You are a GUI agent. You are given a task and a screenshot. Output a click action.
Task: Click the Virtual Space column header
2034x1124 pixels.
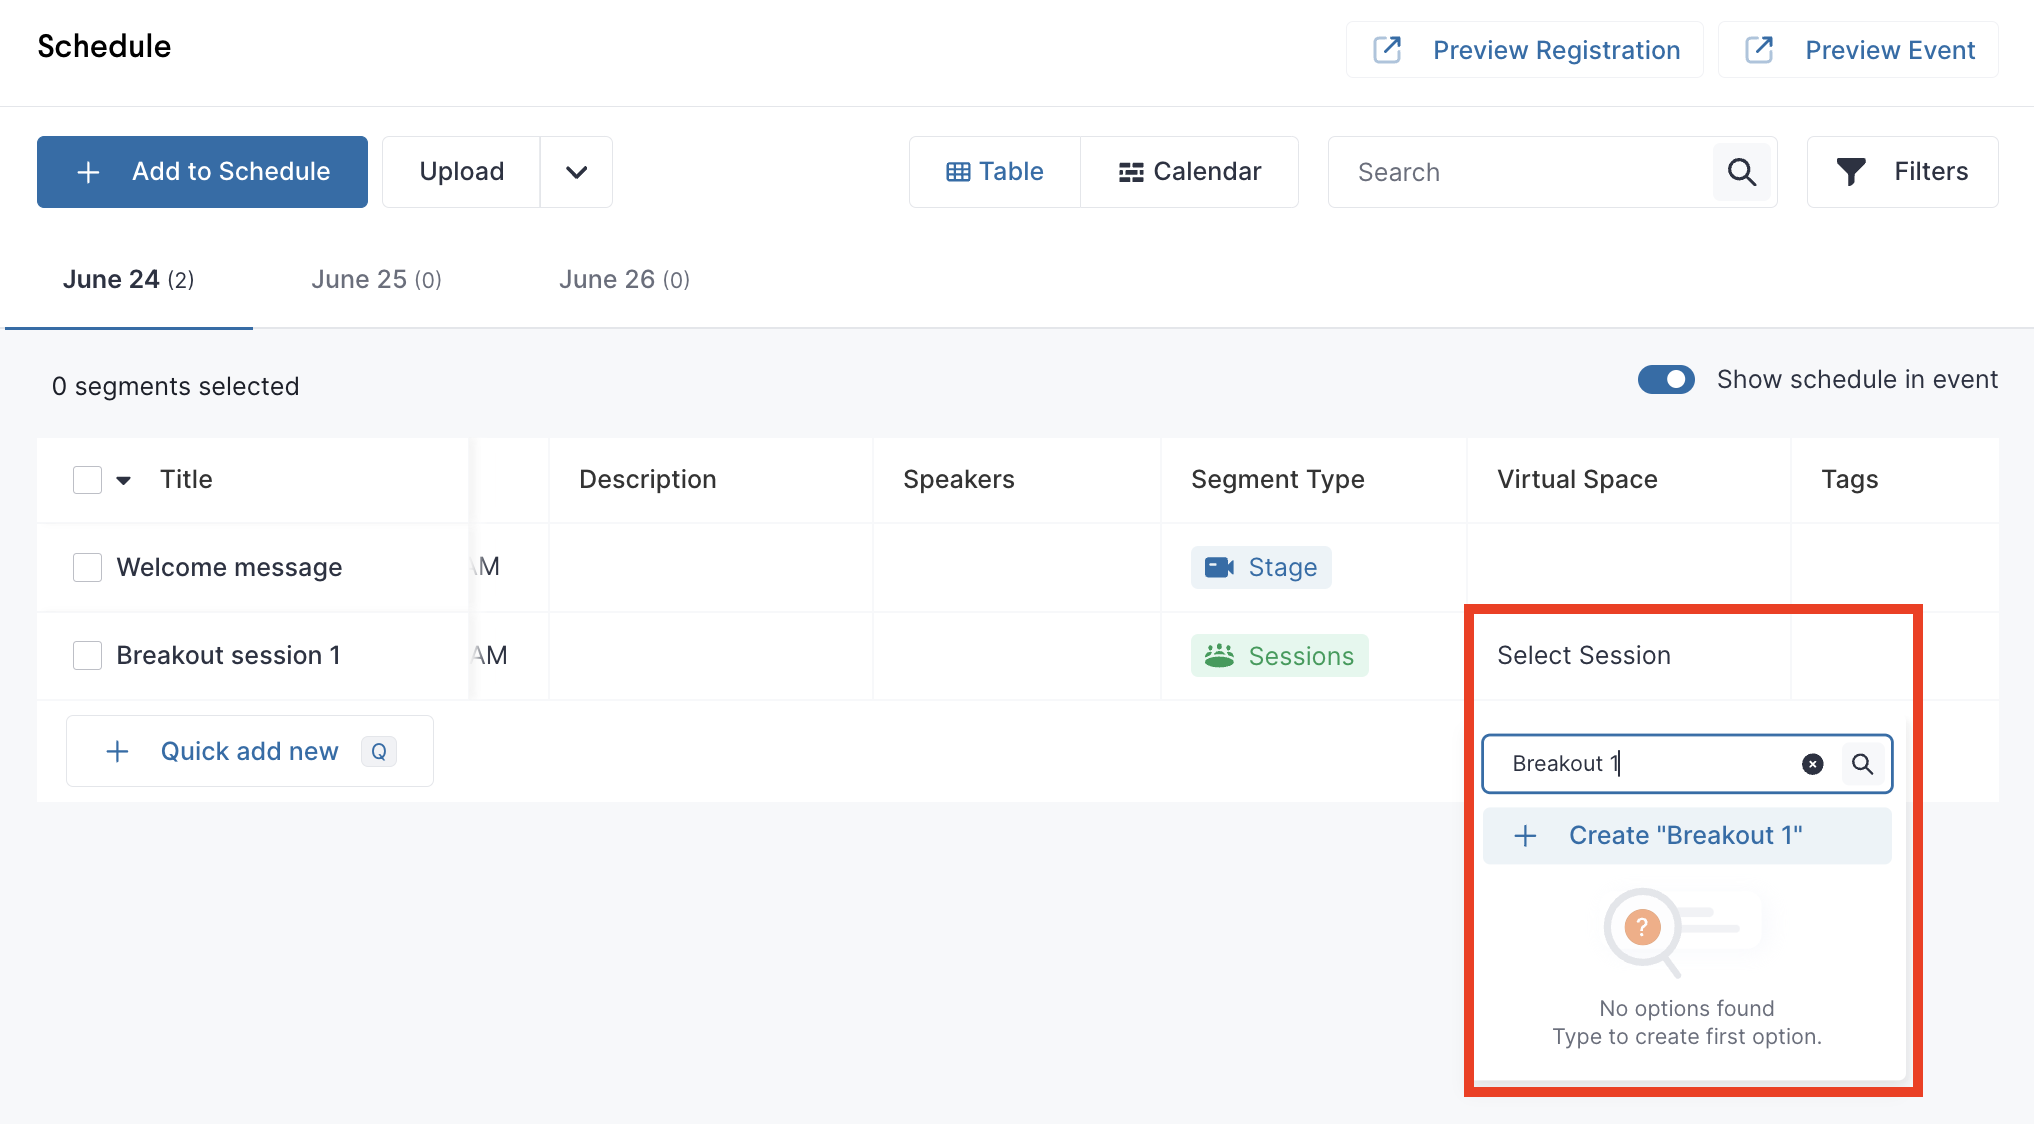(x=1577, y=480)
